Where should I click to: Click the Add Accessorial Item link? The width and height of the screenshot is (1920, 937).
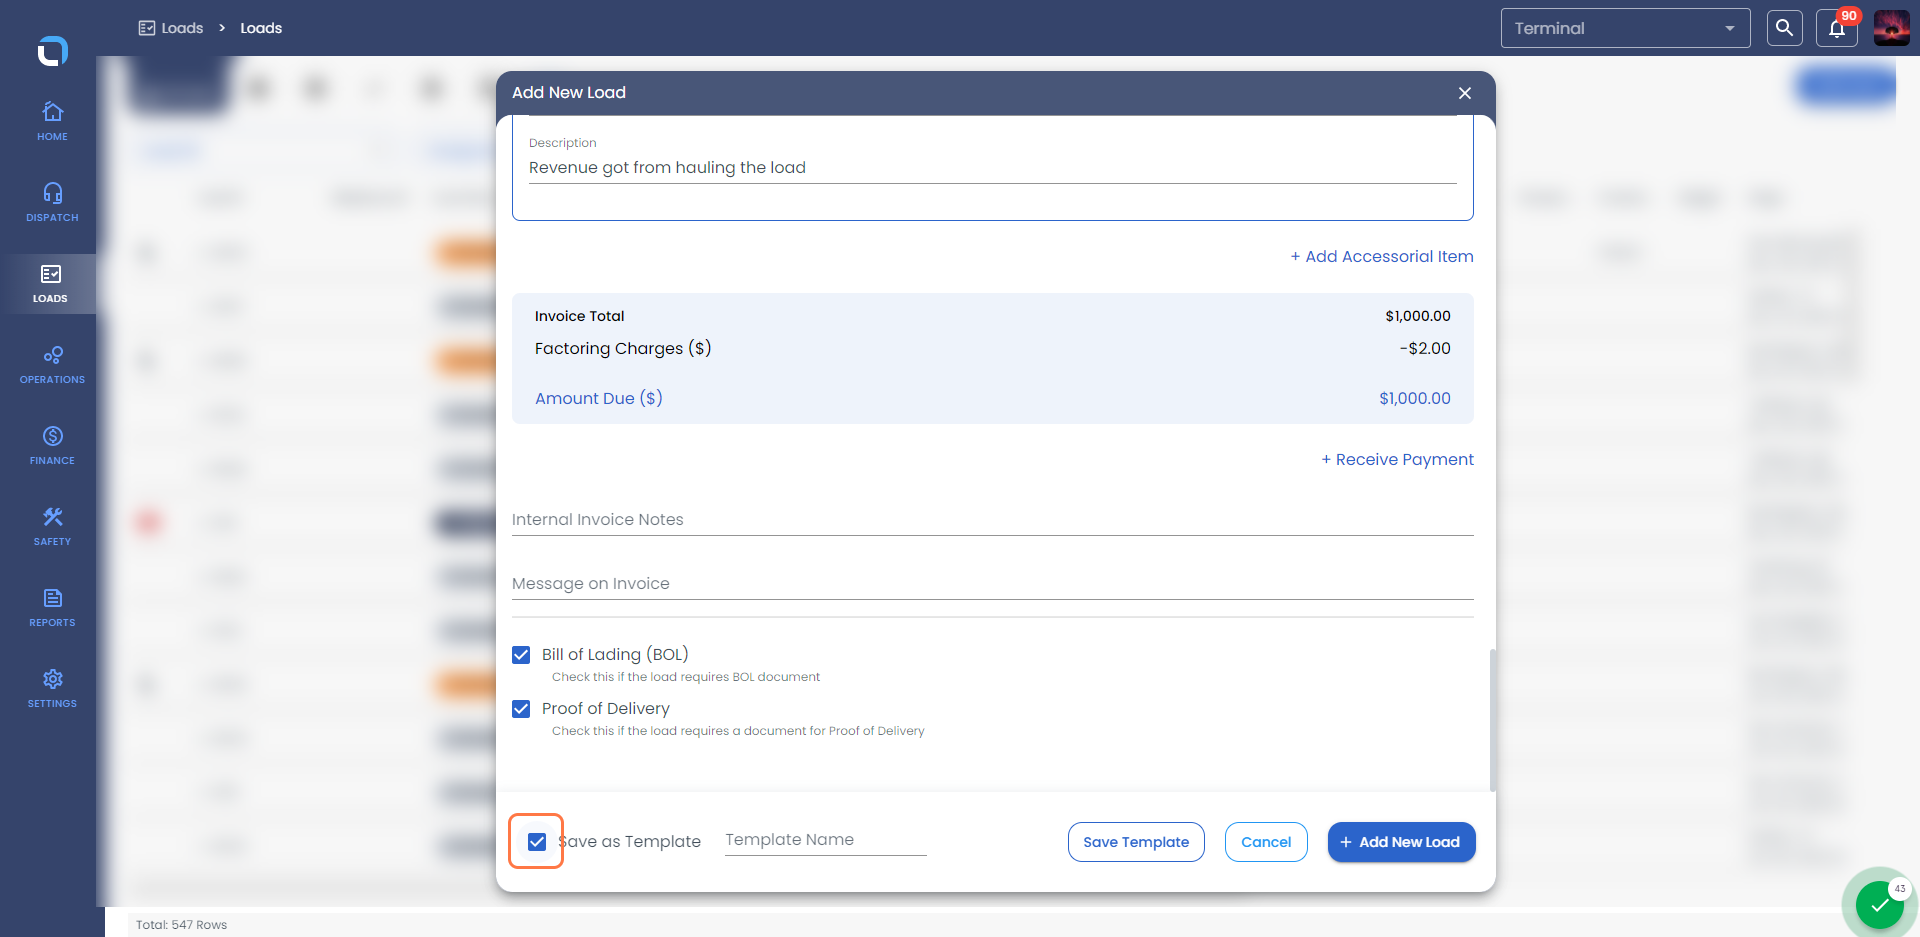tap(1382, 257)
